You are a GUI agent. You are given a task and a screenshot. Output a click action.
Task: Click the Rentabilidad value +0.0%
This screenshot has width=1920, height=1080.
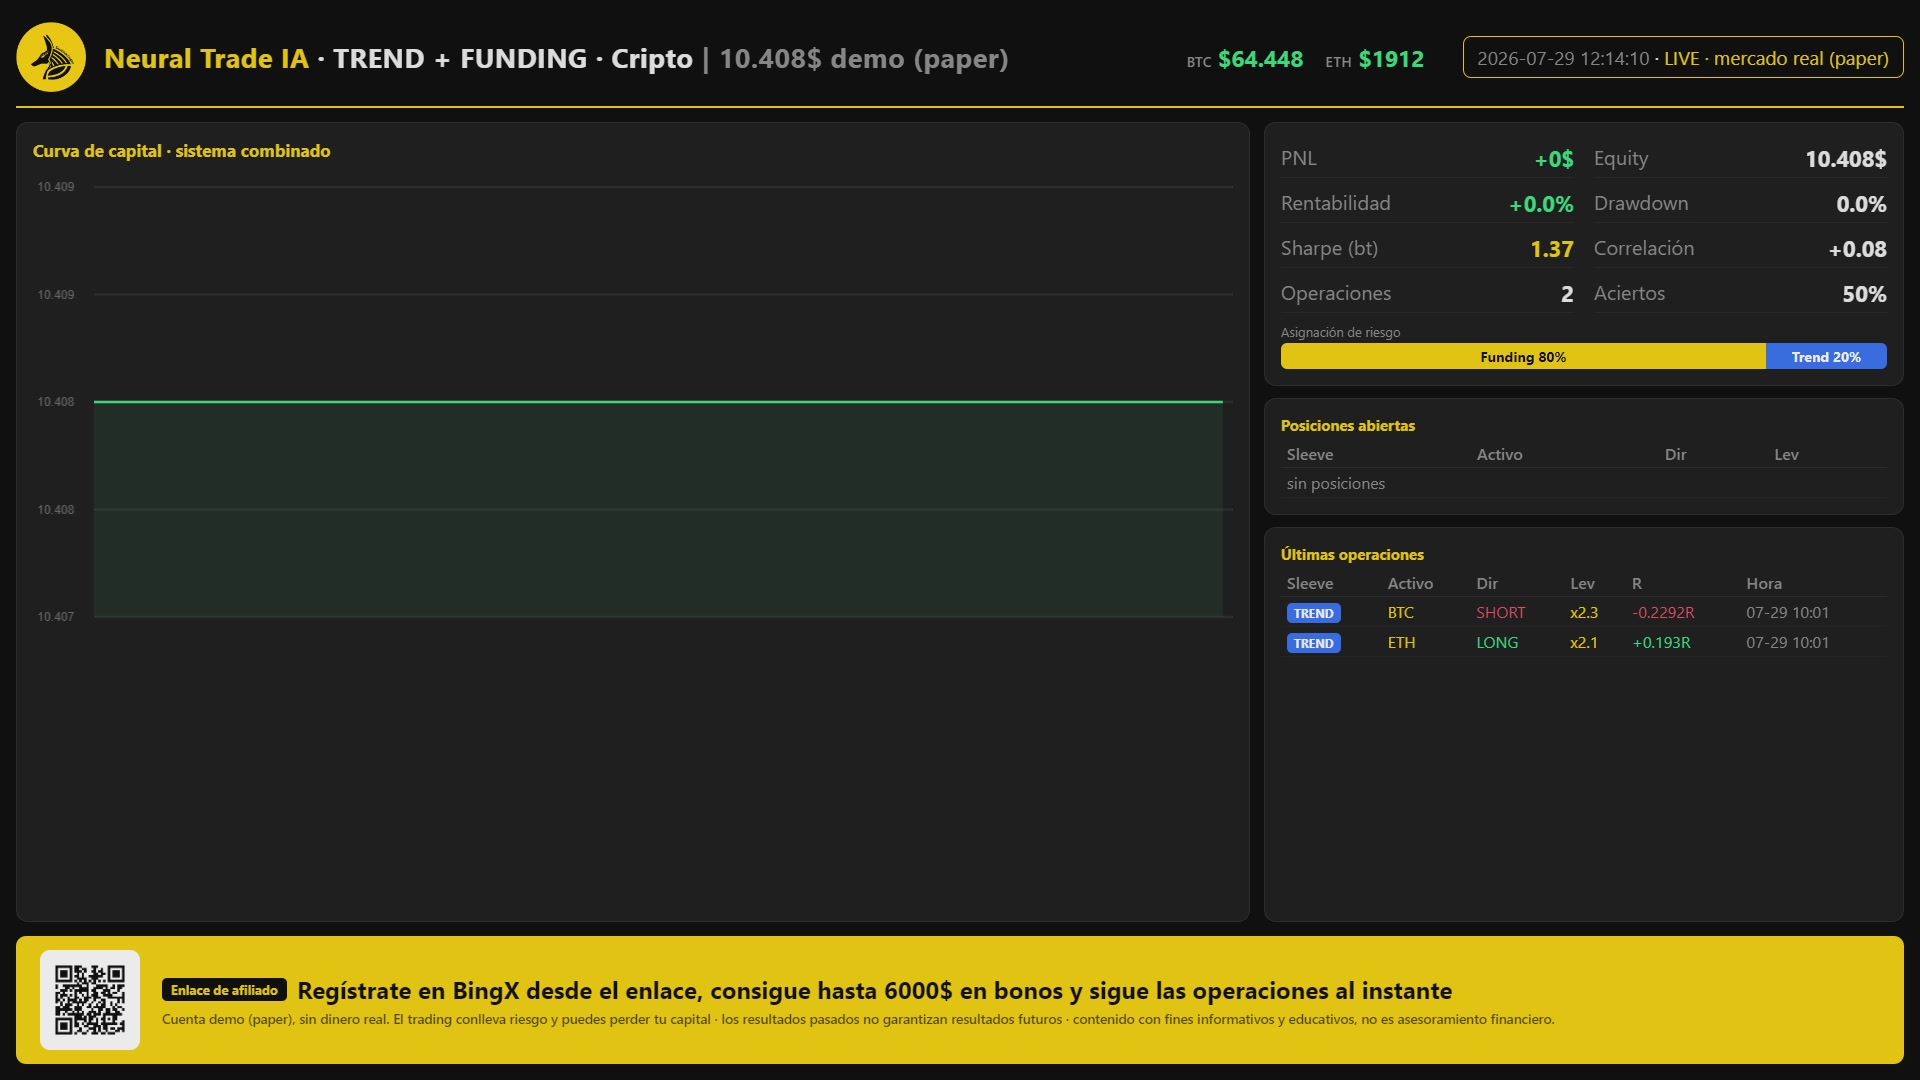pyautogui.click(x=1541, y=204)
